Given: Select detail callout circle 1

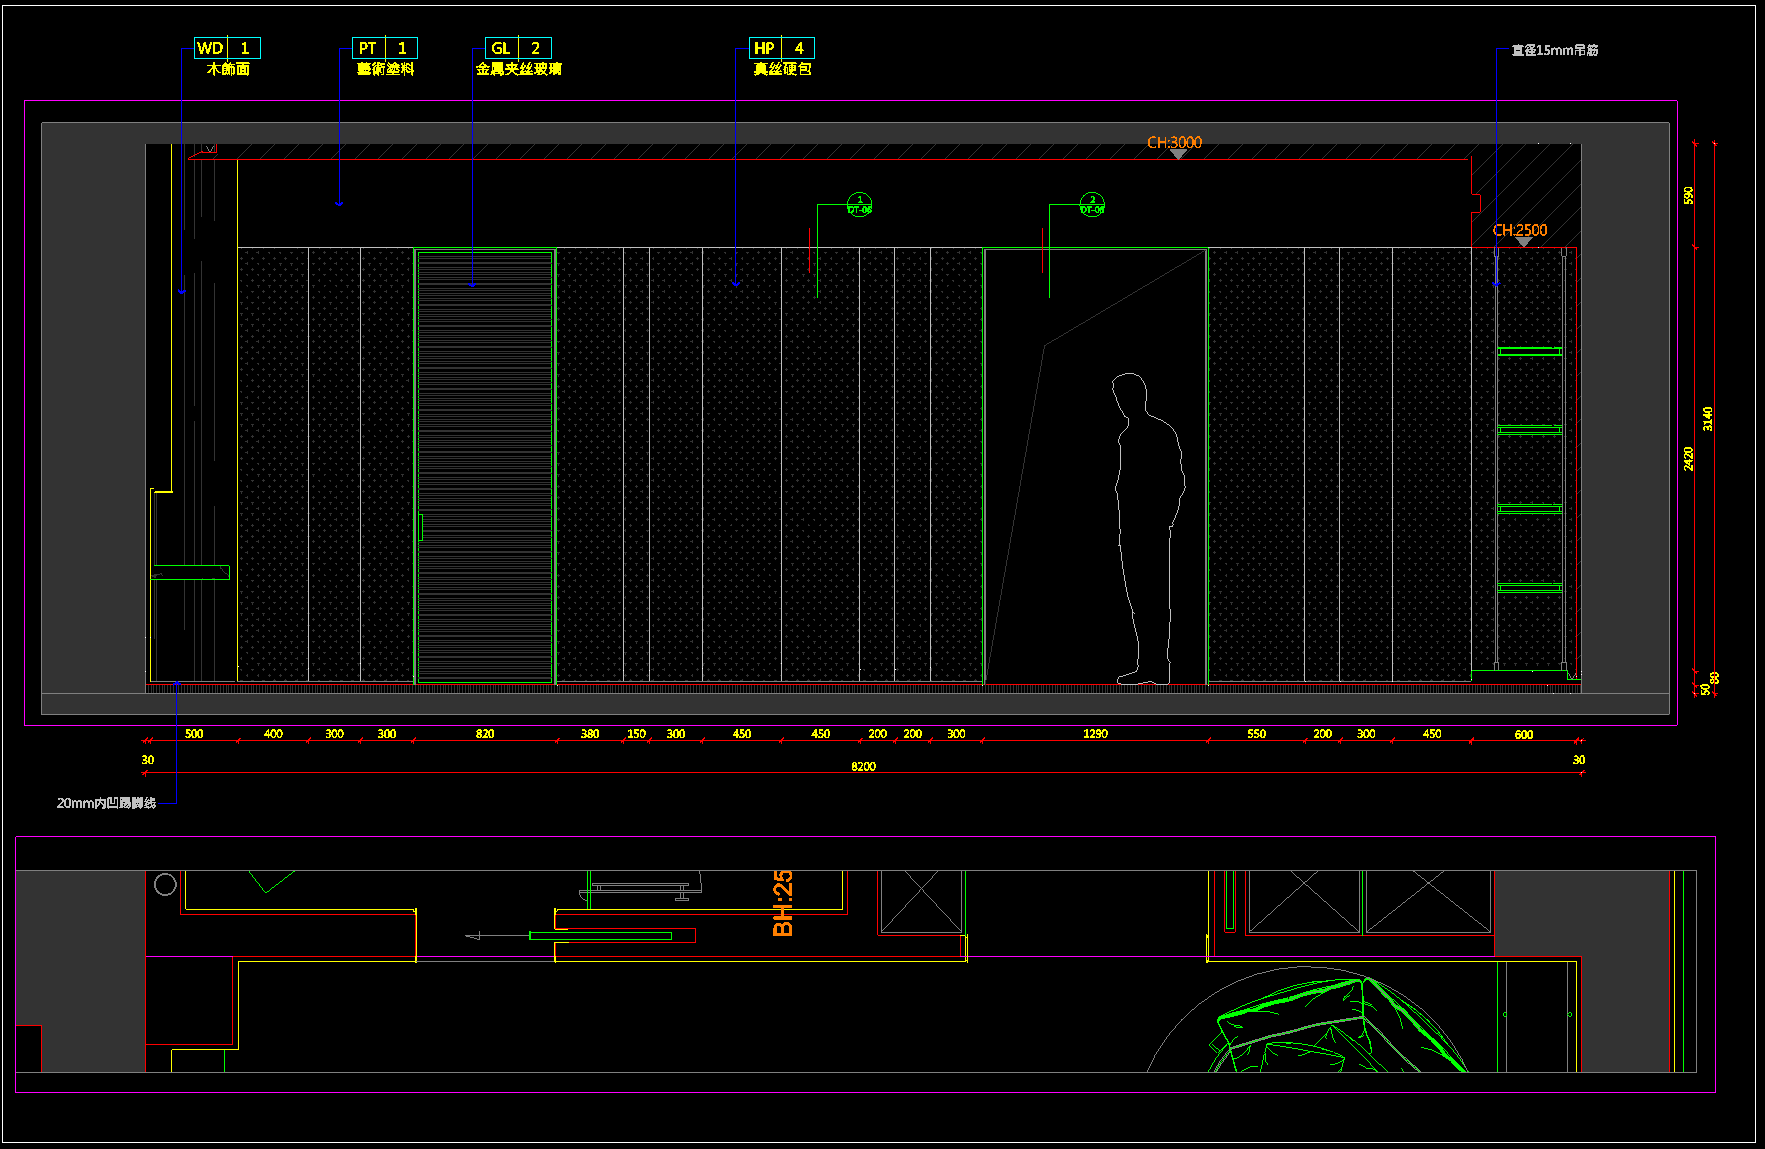Looking at the screenshot, I should [860, 205].
